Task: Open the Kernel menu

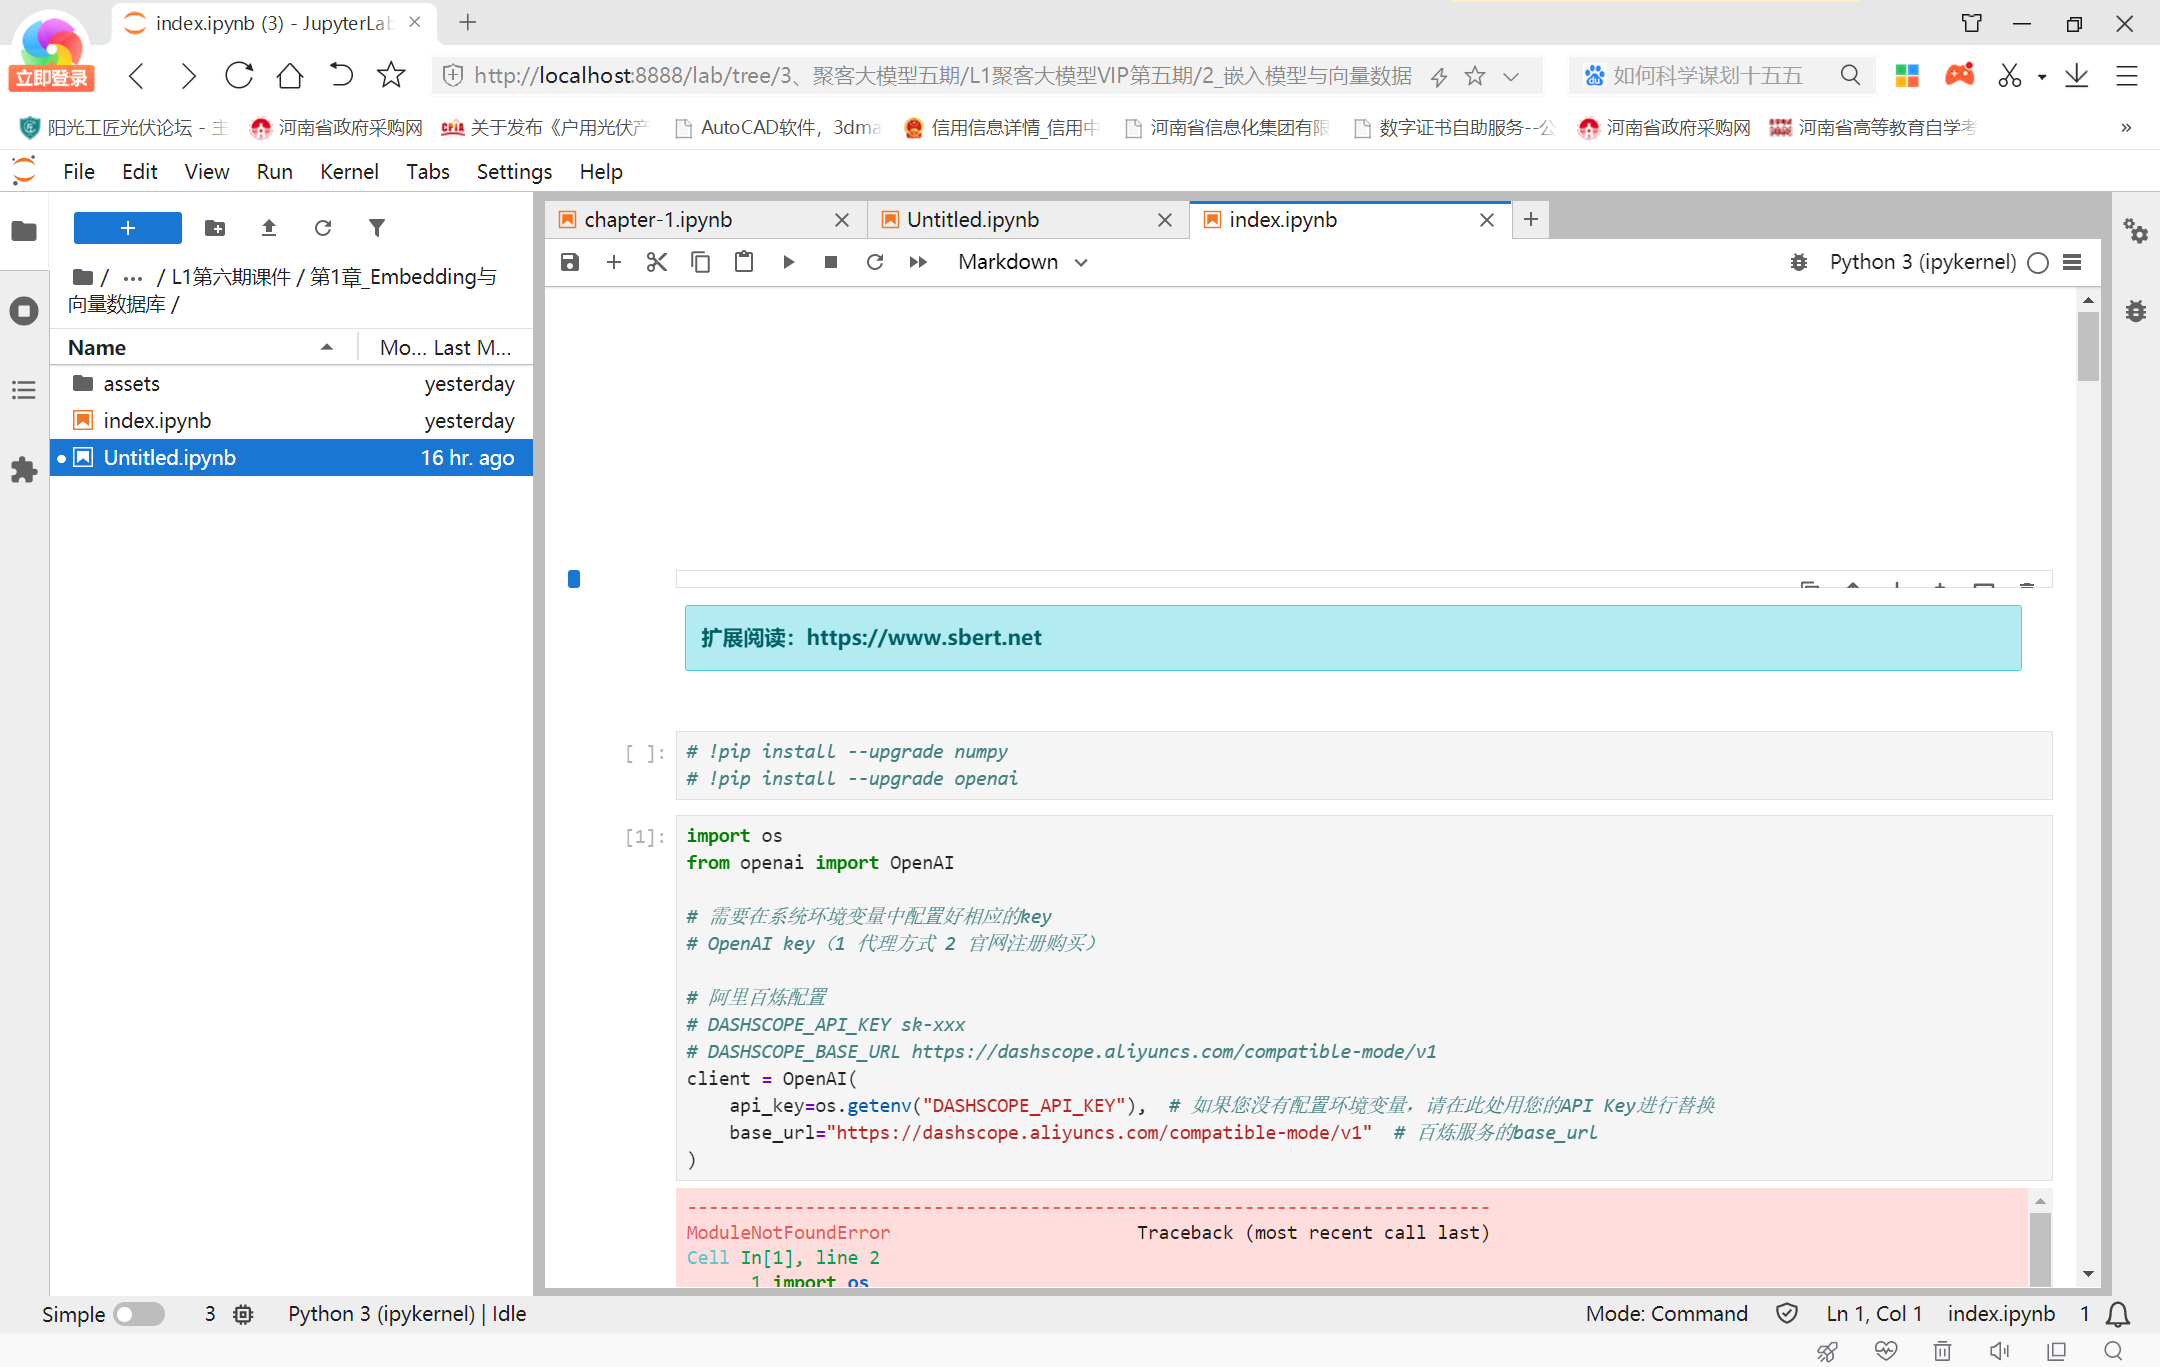Action: (x=348, y=171)
